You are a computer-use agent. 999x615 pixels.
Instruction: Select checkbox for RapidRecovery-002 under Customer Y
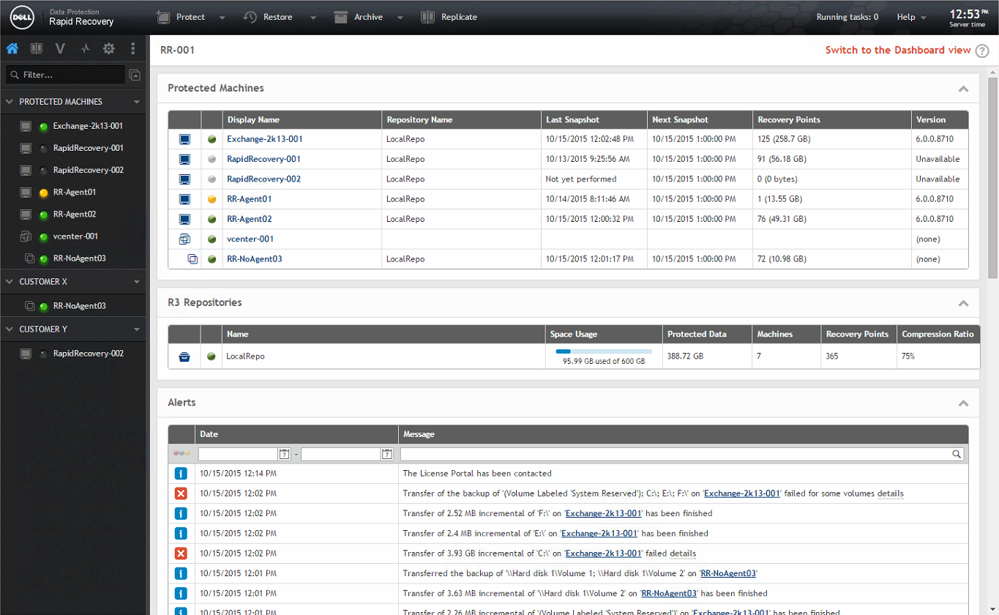pyautogui.click(x=25, y=354)
